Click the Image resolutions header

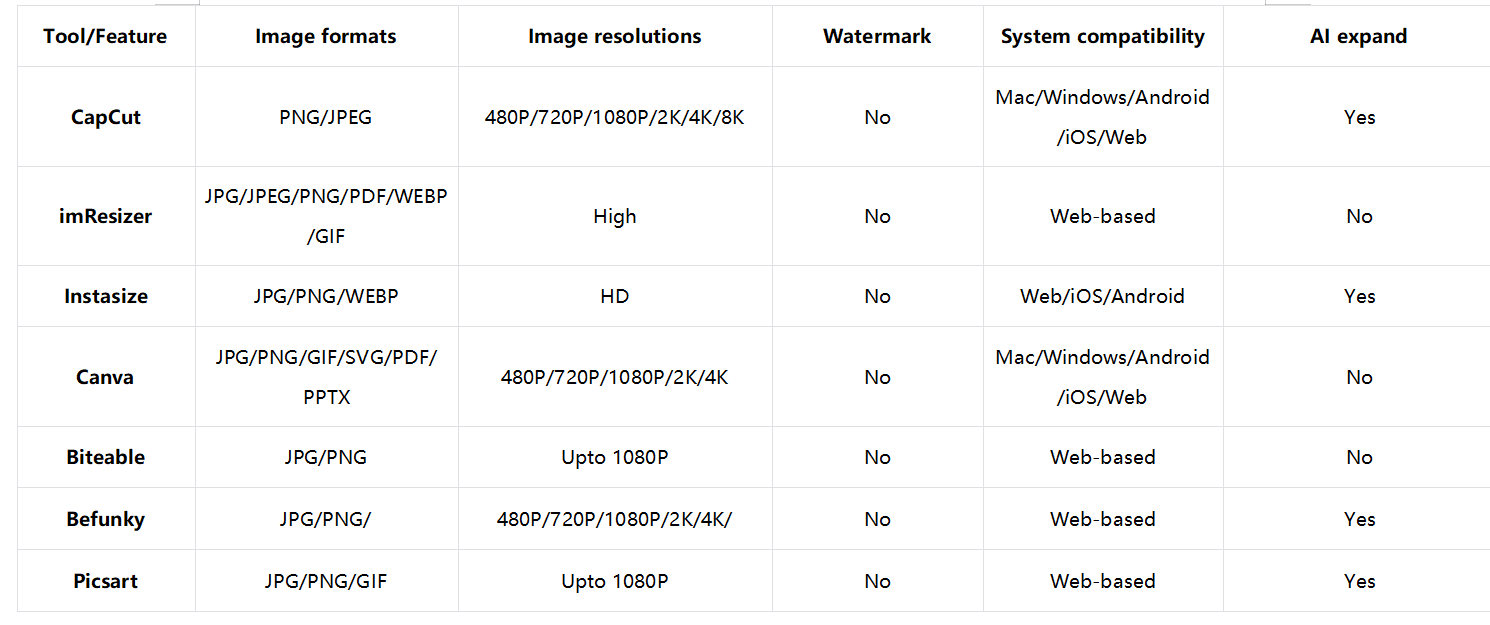(x=615, y=37)
